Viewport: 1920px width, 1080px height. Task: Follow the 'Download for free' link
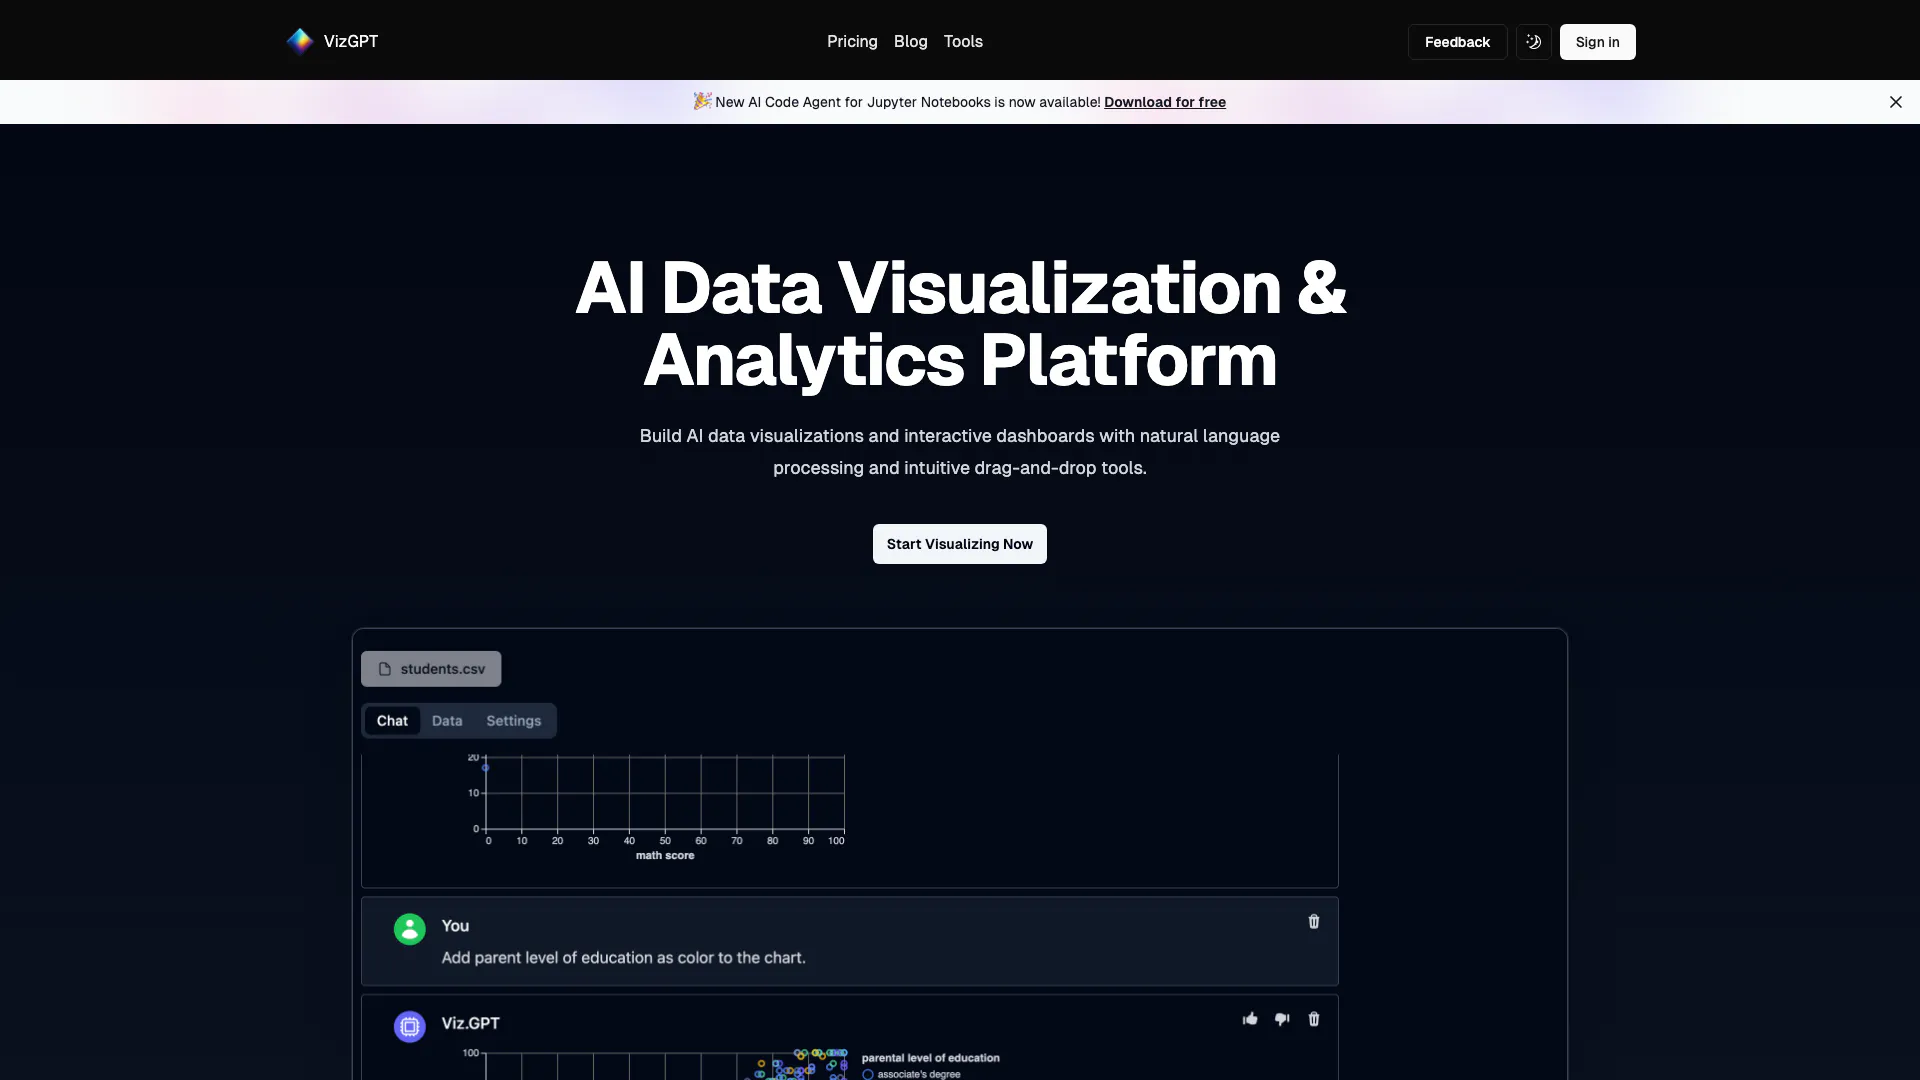tap(1165, 102)
